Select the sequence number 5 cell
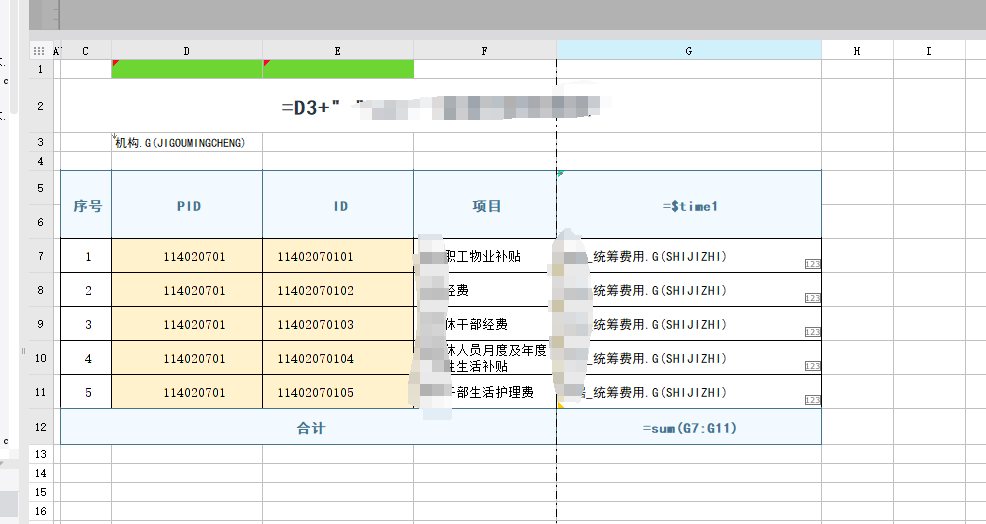Viewport: 986px width, 524px height. coord(86,392)
